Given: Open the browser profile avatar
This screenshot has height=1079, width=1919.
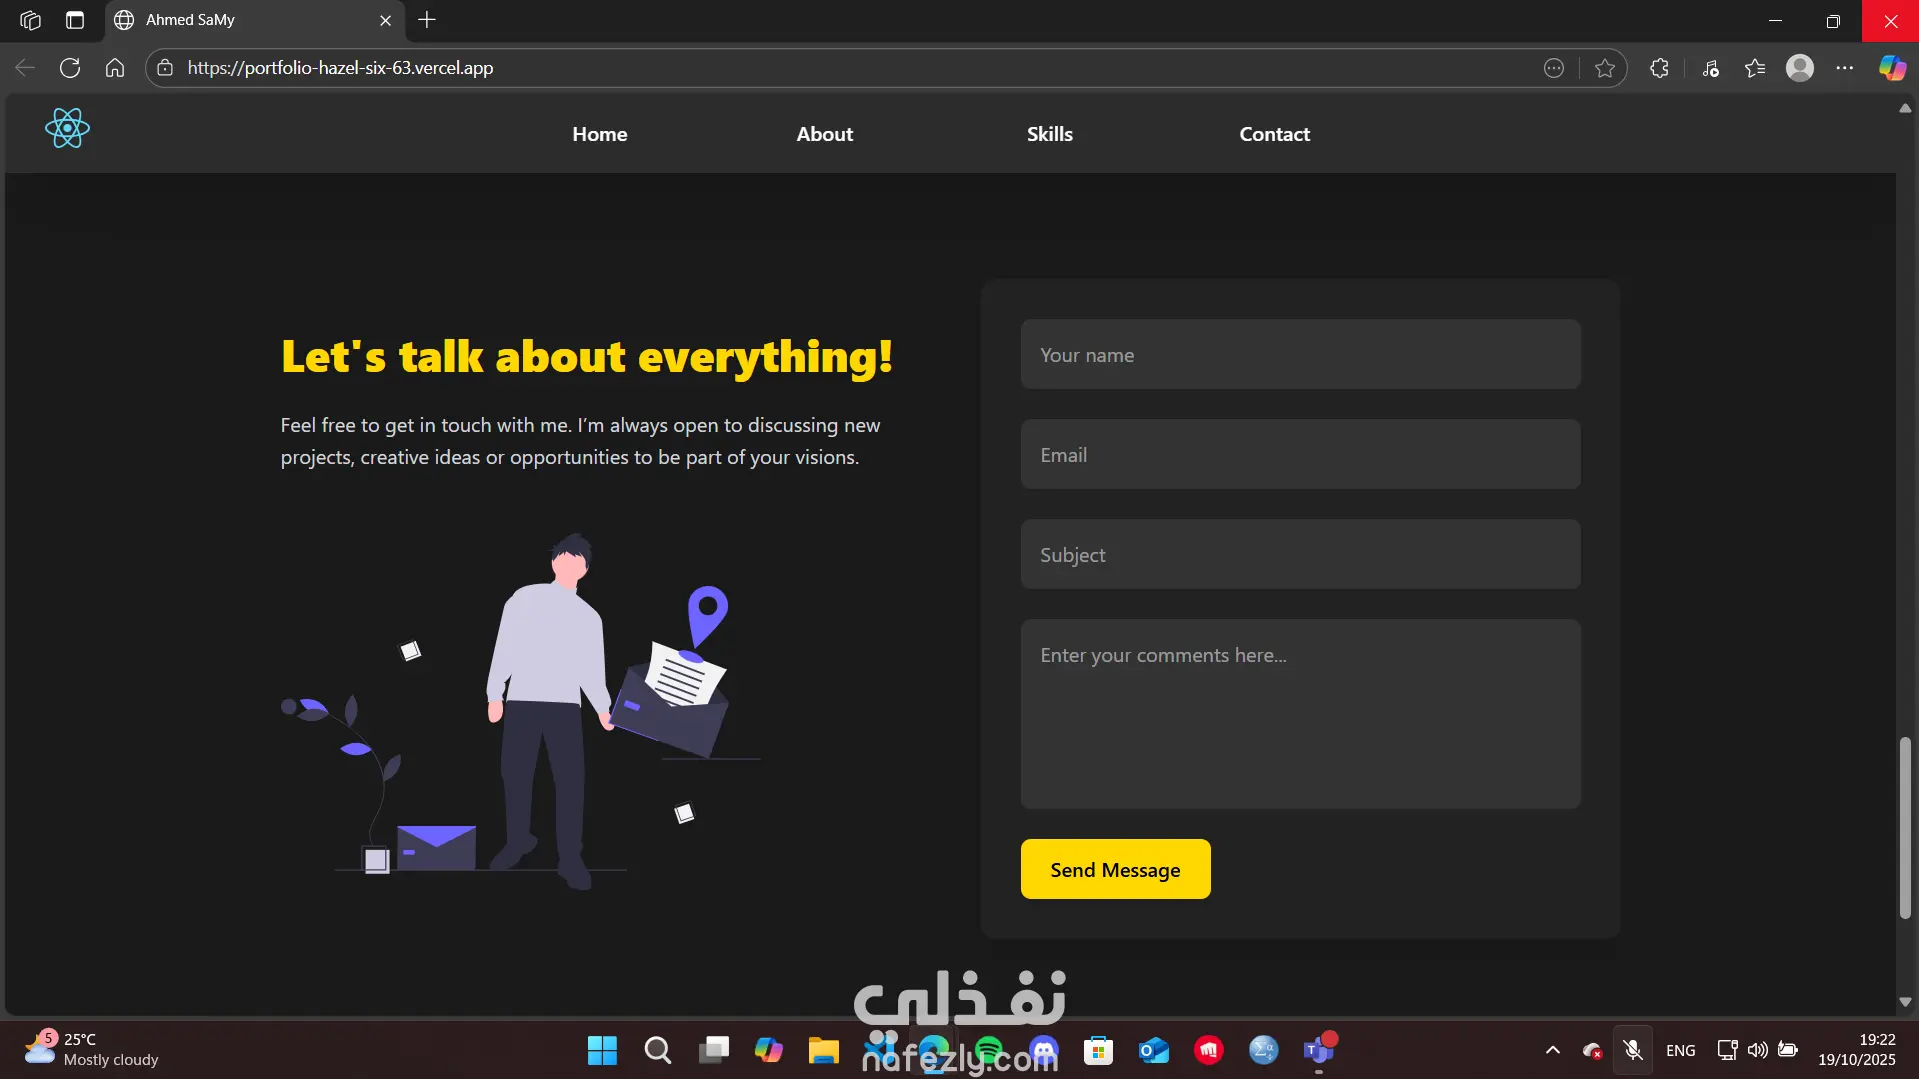Looking at the screenshot, I should [x=1800, y=68].
